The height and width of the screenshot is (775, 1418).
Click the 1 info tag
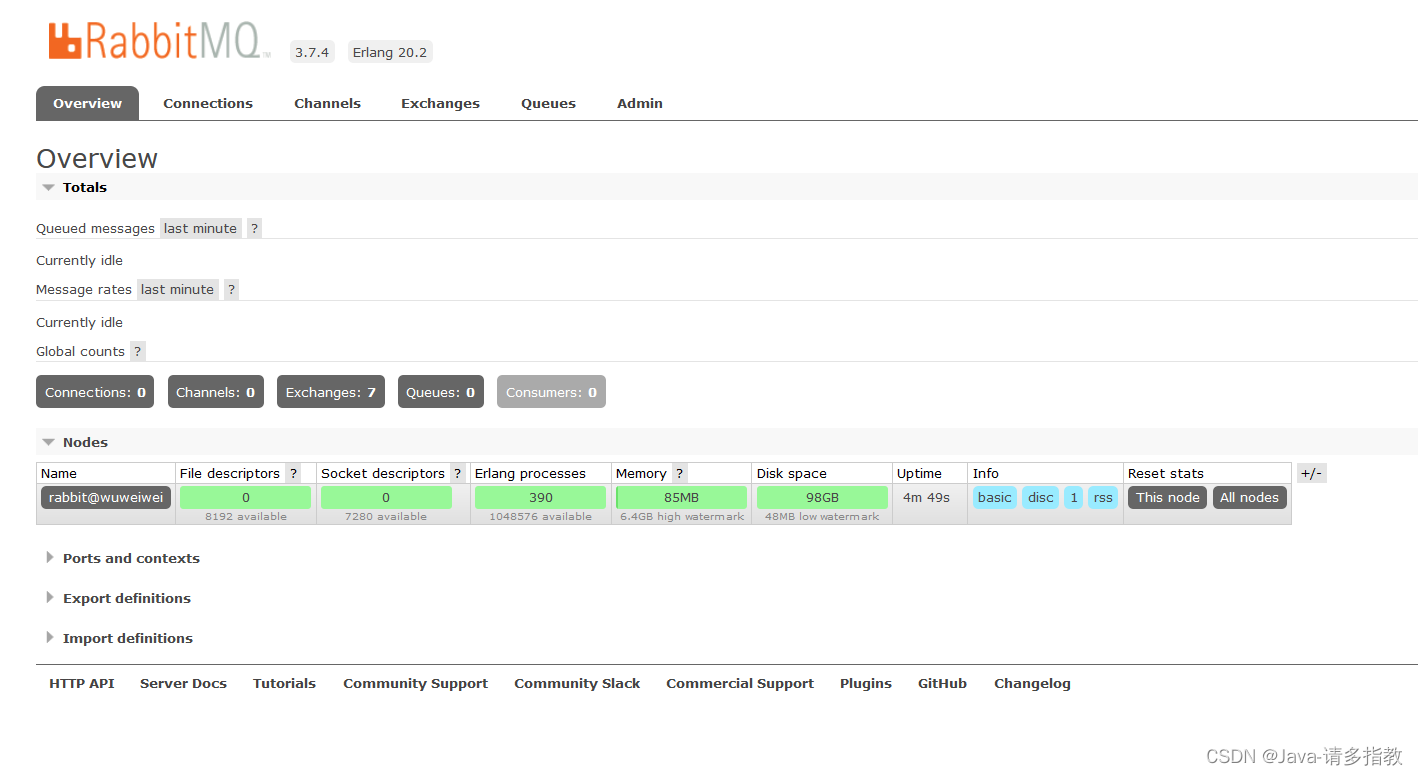click(1073, 497)
